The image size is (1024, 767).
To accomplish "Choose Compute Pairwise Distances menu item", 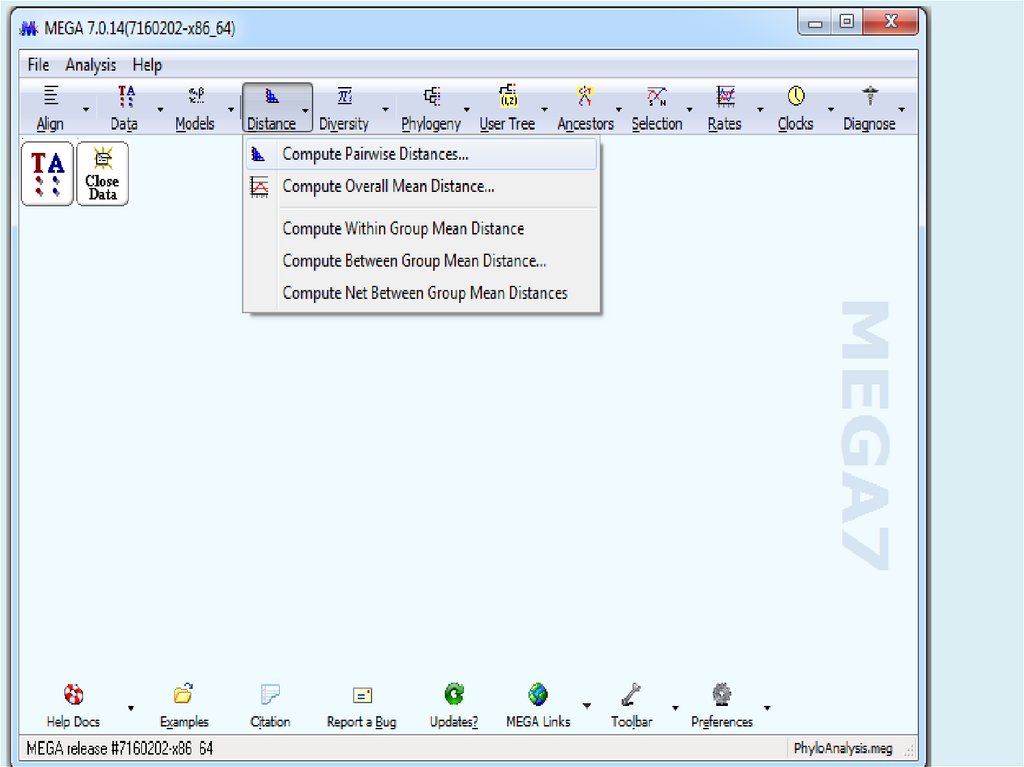I will coord(421,154).
